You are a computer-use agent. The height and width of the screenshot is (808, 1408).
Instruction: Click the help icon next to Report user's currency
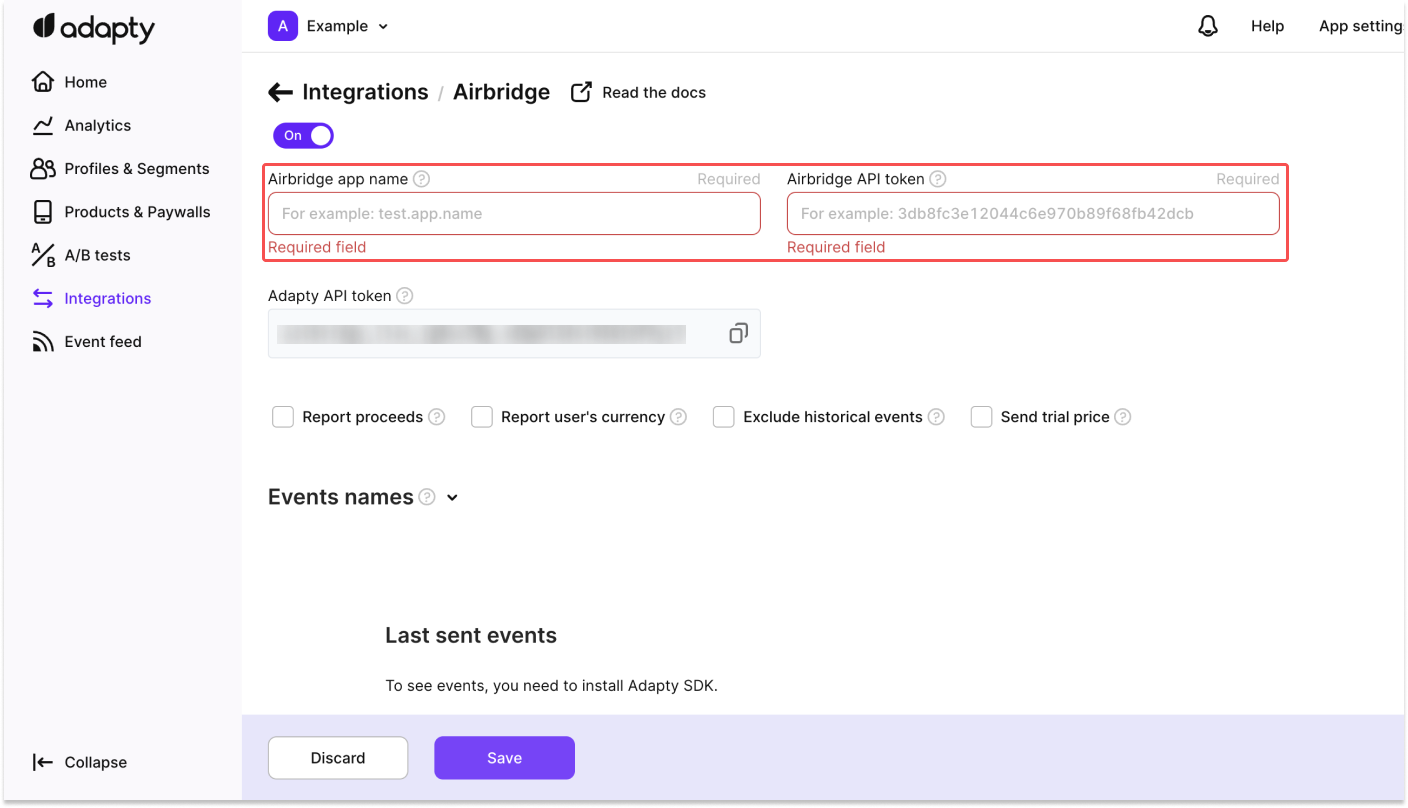pos(679,417)
